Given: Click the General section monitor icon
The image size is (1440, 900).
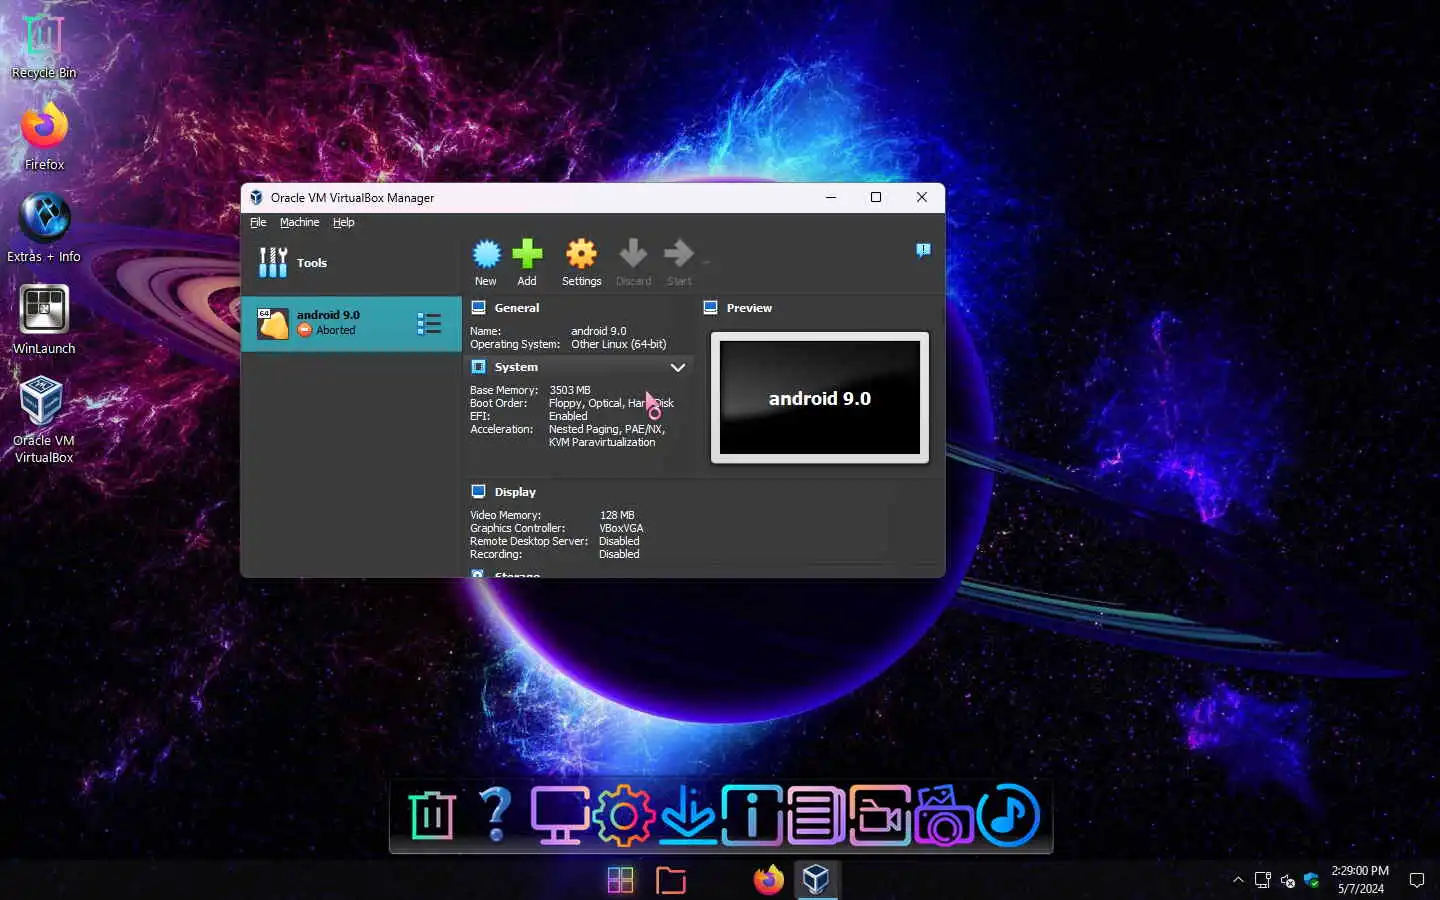Looking at the screenshot, I should [478, 307].
